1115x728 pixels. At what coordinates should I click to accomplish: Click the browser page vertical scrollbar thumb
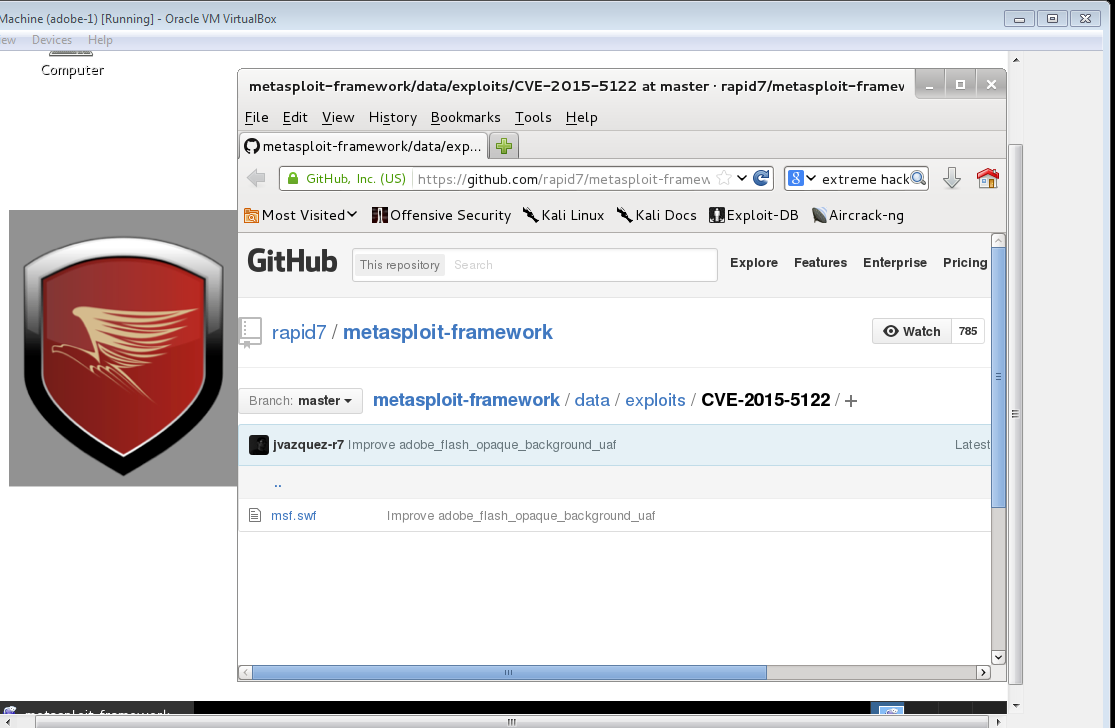coord(998,378)
